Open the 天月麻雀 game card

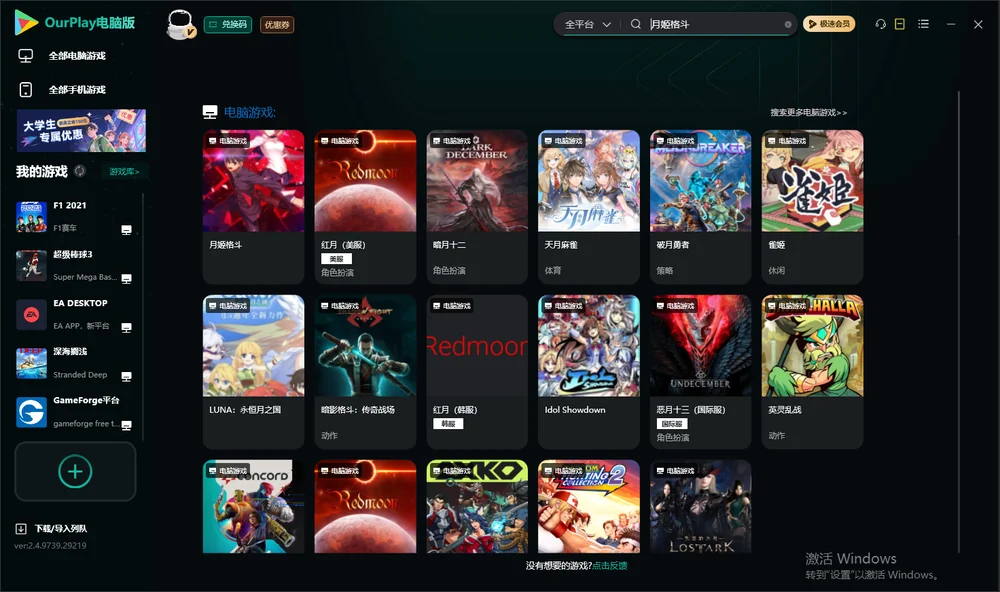tap(589, 207)
